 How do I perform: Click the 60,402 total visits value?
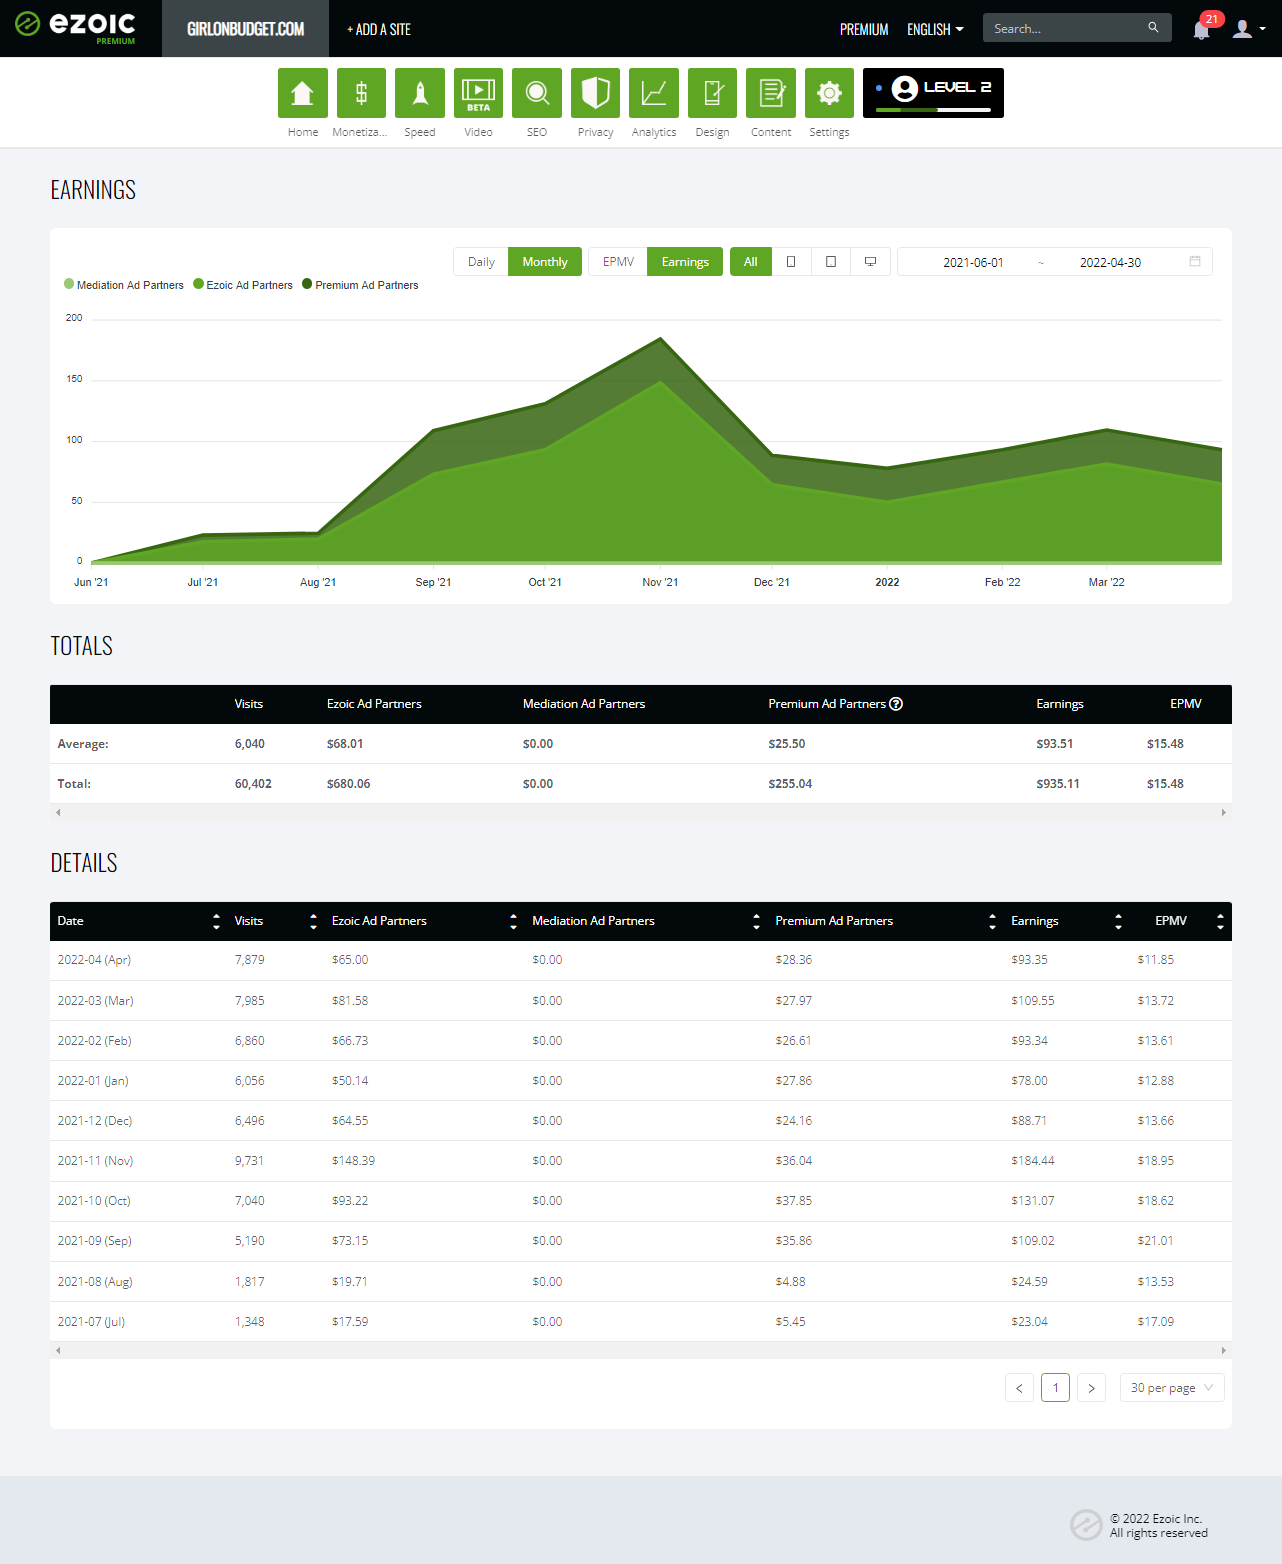(253, 784)
